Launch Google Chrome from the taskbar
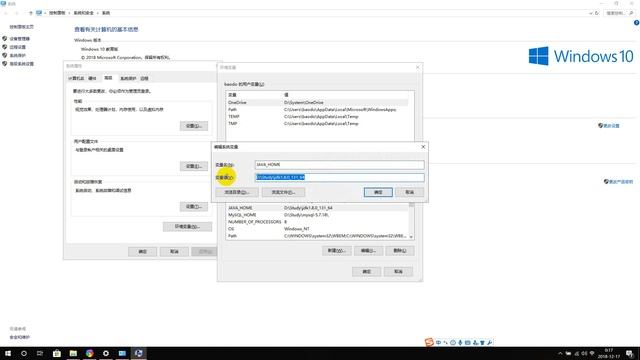The height and width of the screenshot is (360, 640). pos(89,353)
